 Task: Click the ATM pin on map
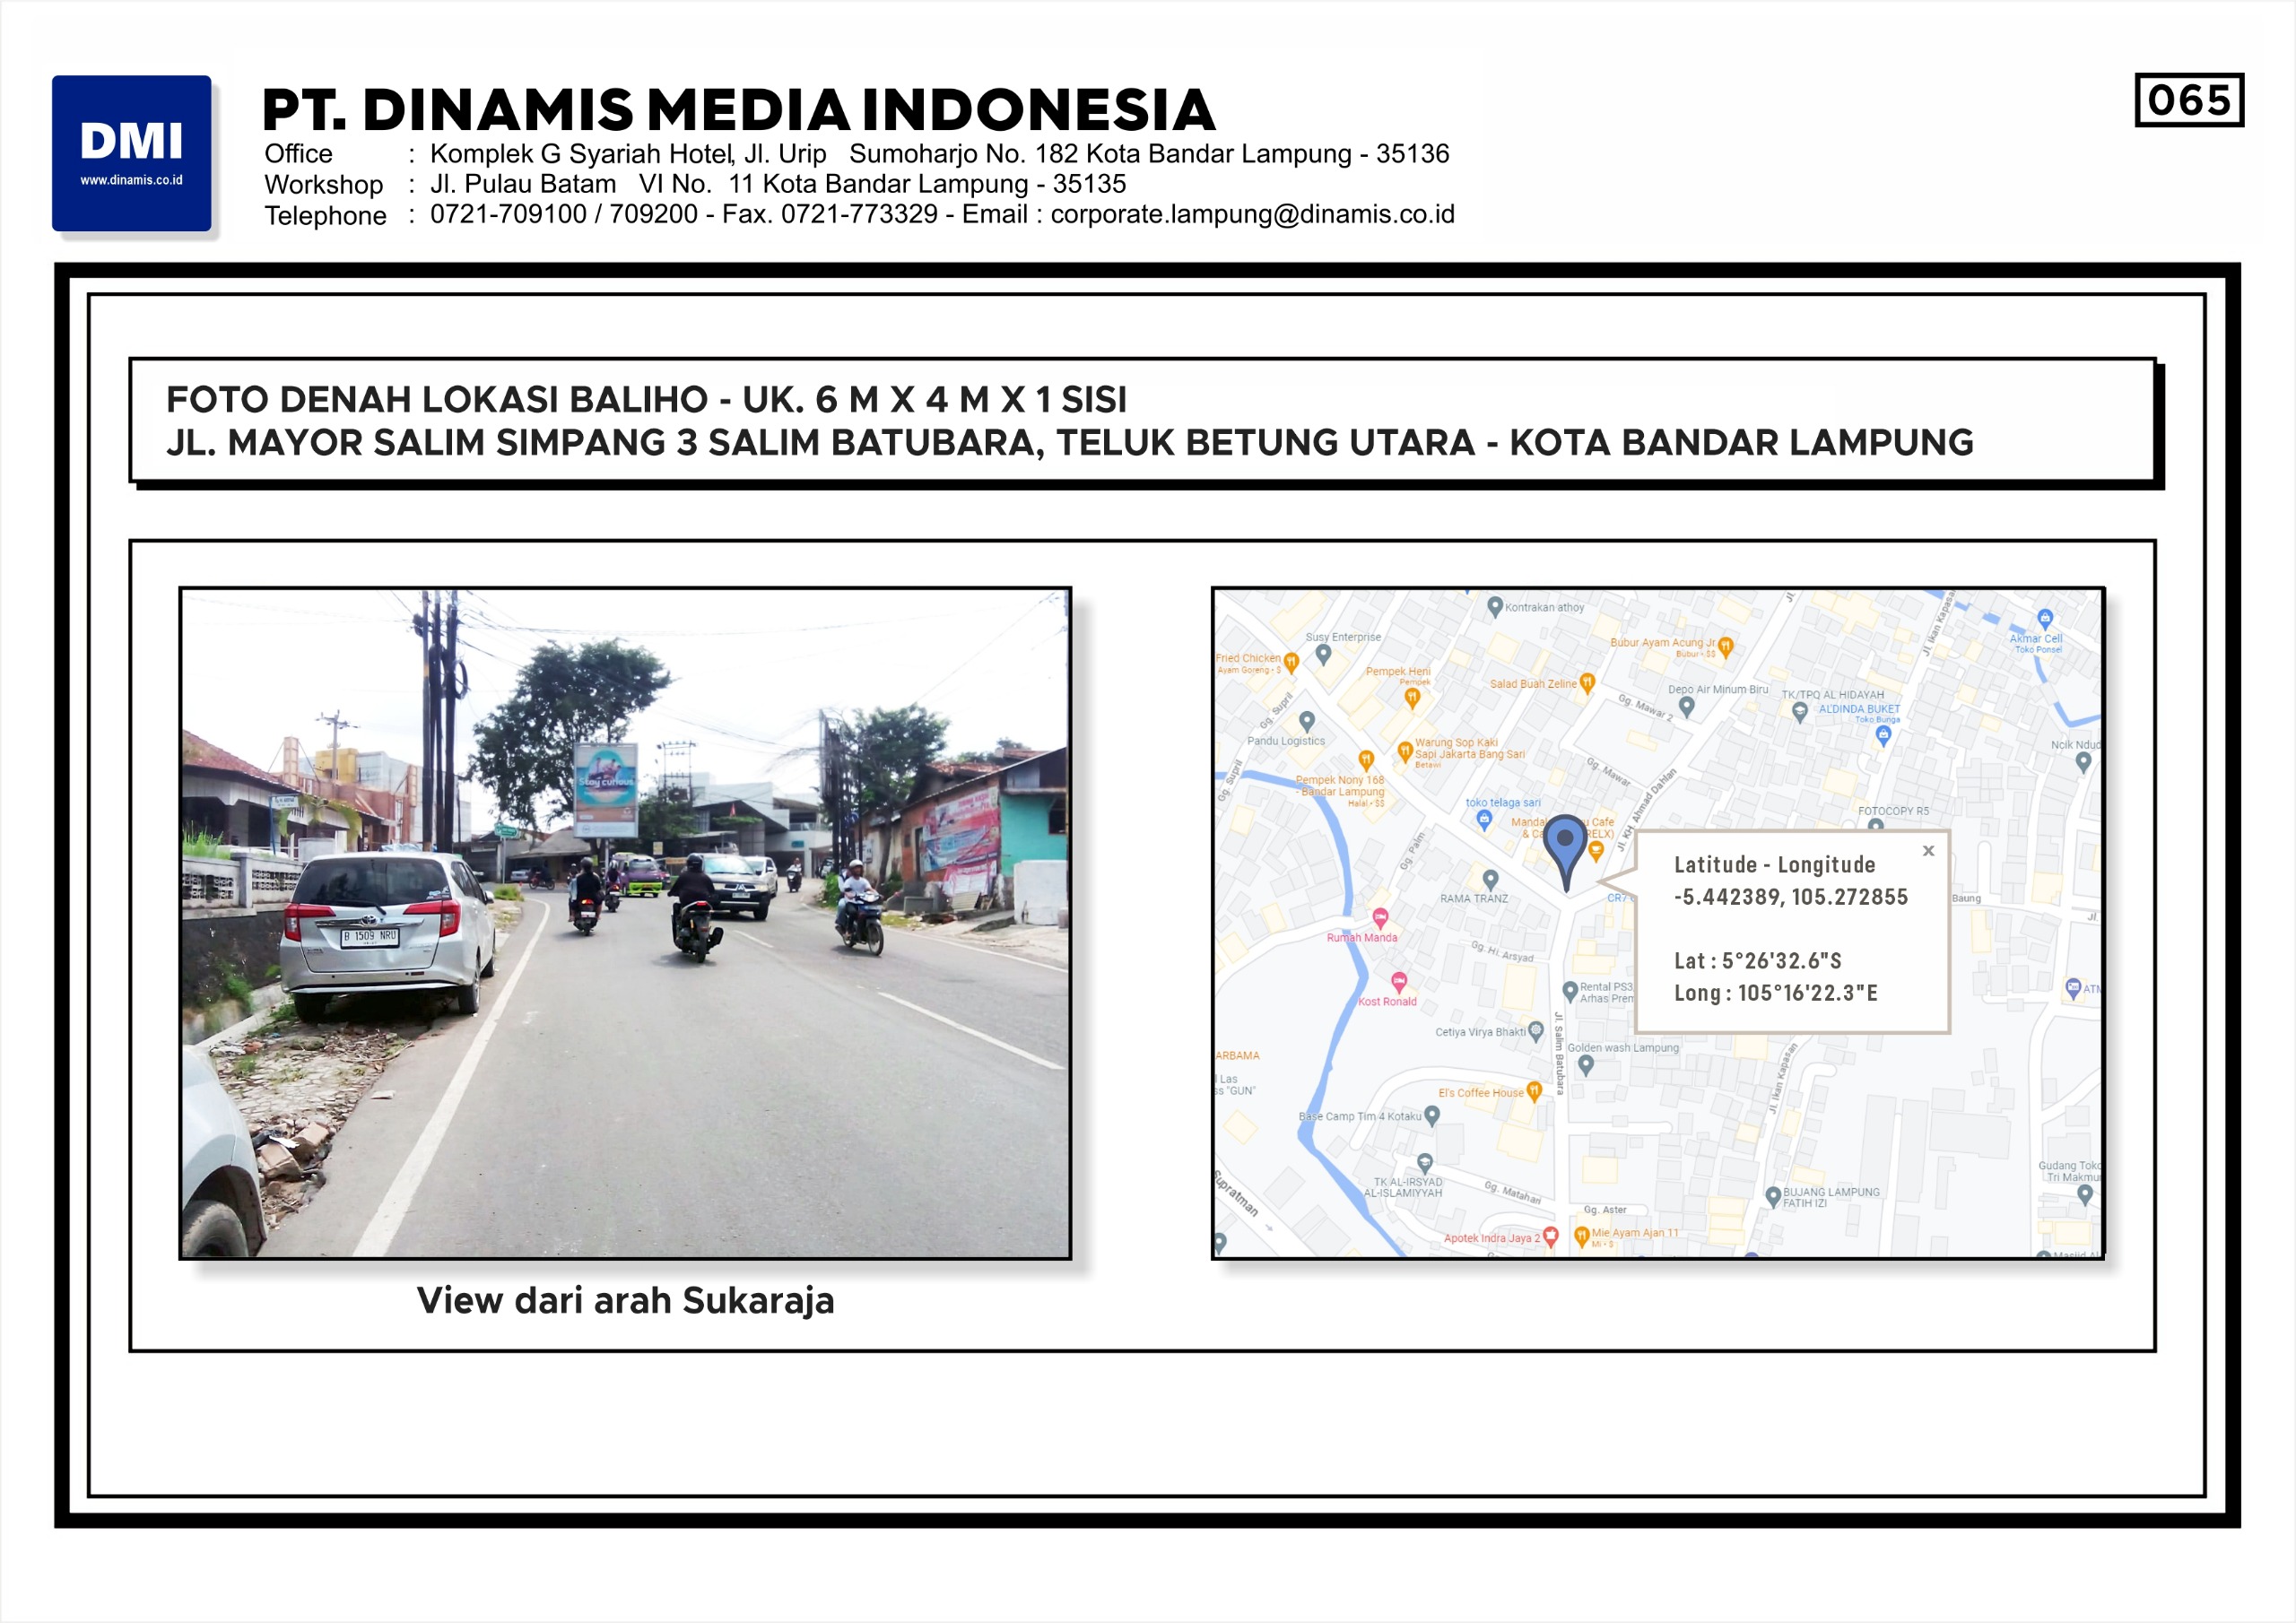[2073, 988]
